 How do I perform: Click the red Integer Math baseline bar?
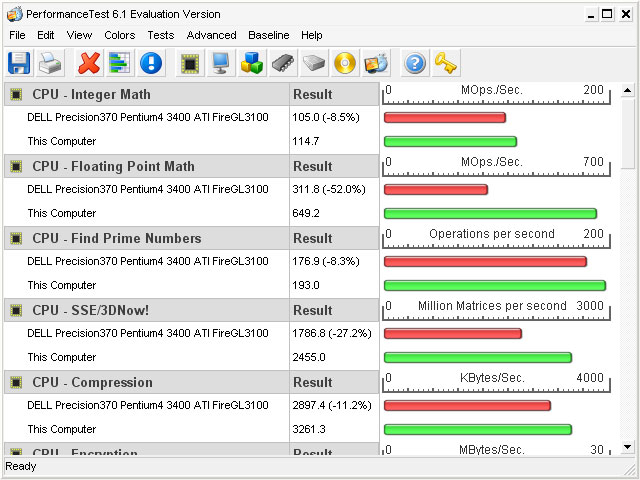[445, 118]
